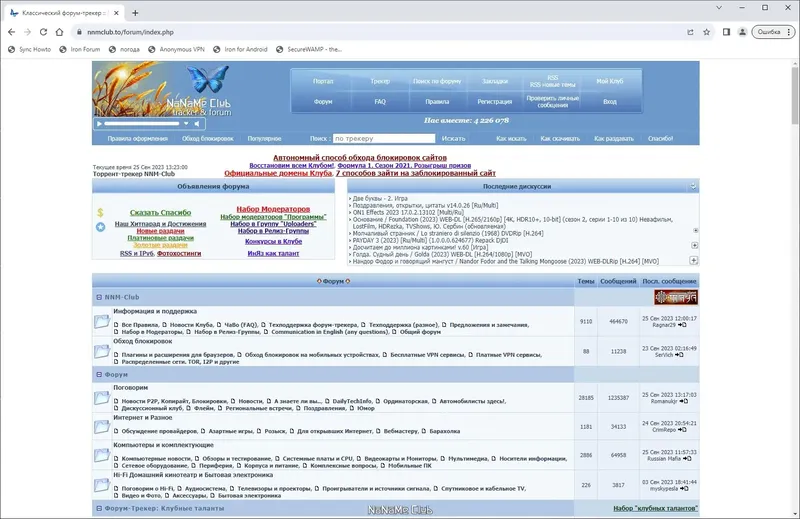Click the Вход login menu item

pyautogui.click(x=610, y=102)
